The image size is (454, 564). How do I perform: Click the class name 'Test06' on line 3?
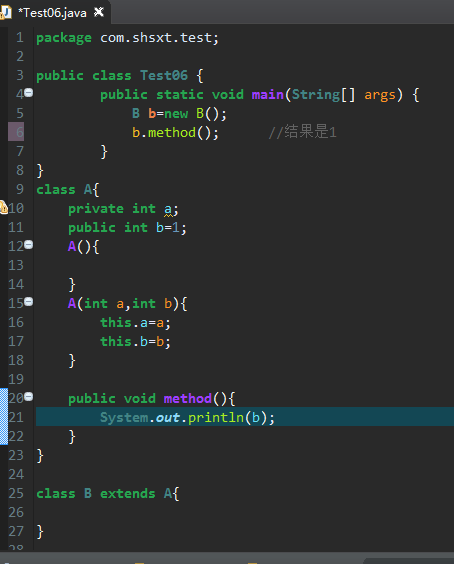coord(164,76)
